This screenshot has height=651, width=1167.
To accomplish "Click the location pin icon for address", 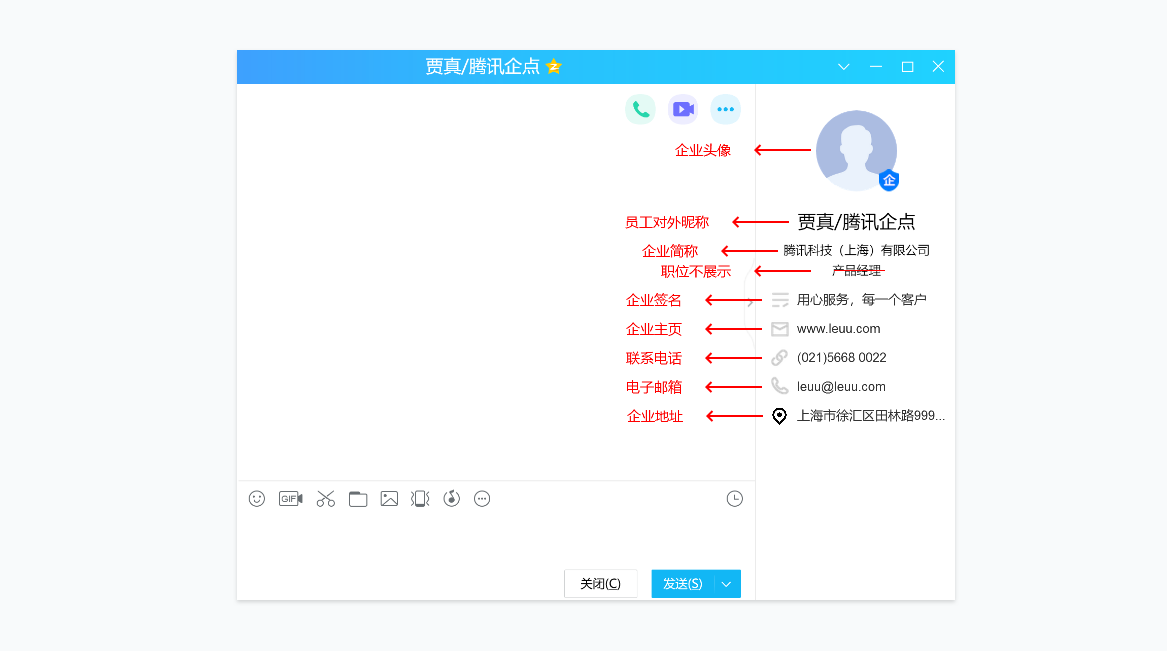I will tap(779, 416).
